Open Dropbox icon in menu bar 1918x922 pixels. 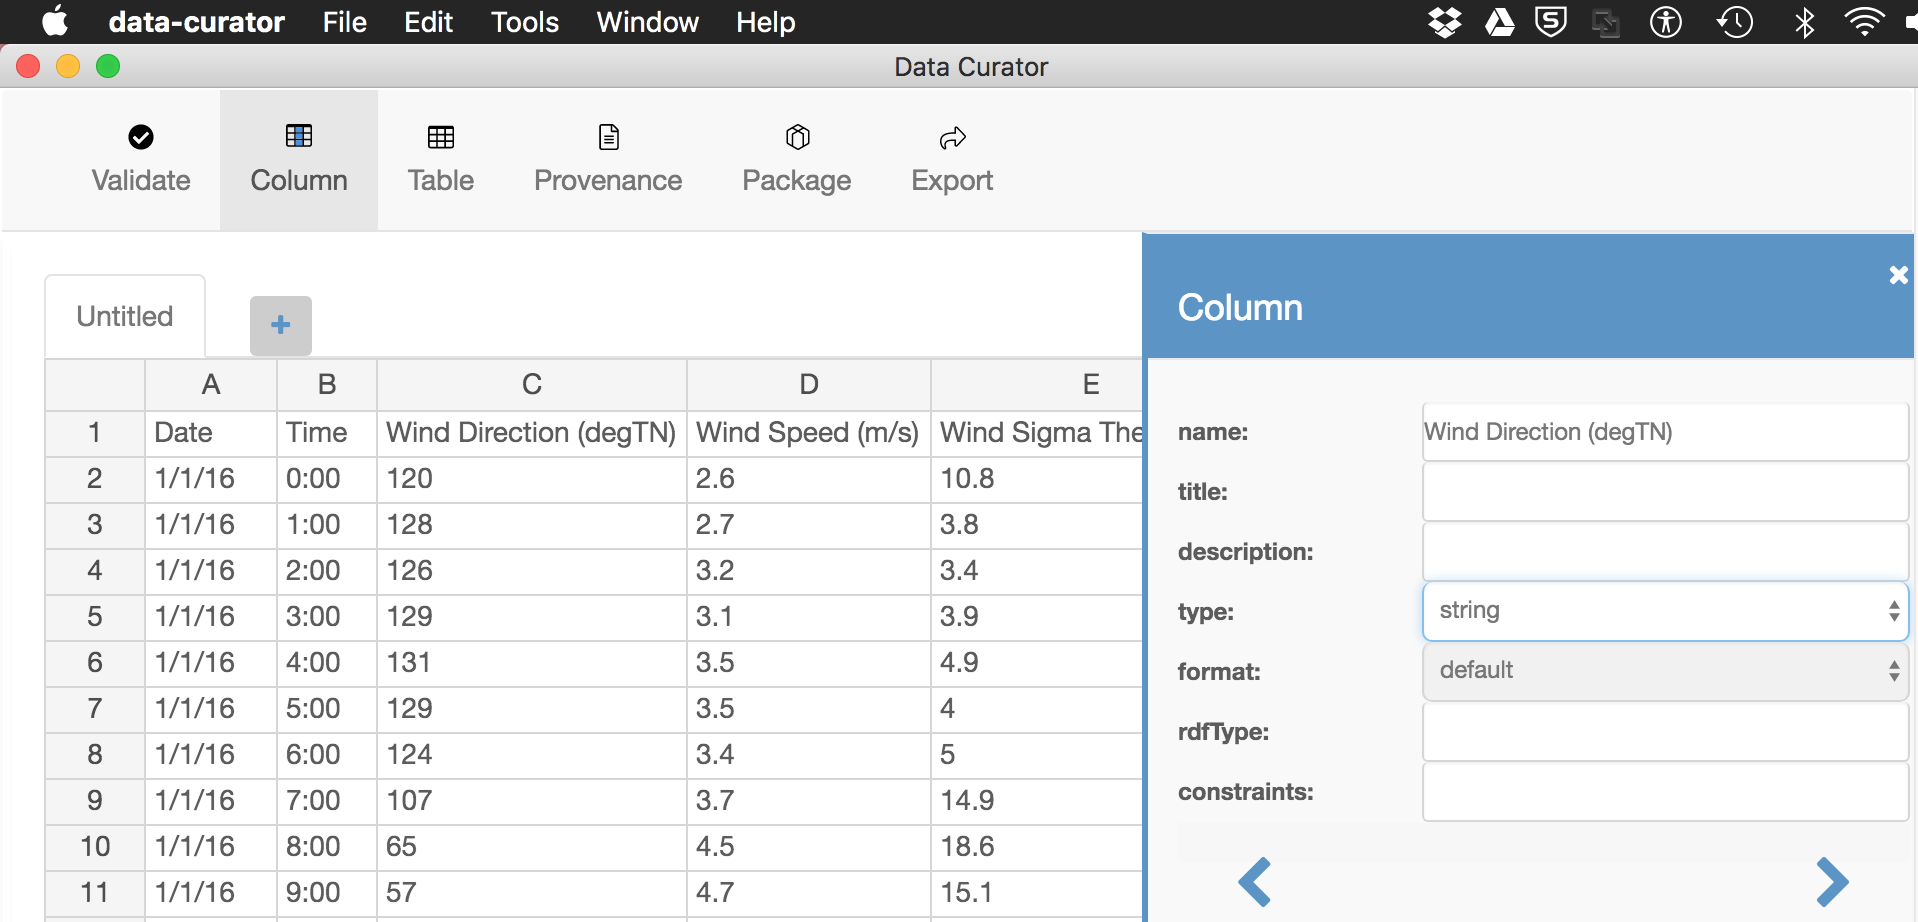click(1445, 22)
